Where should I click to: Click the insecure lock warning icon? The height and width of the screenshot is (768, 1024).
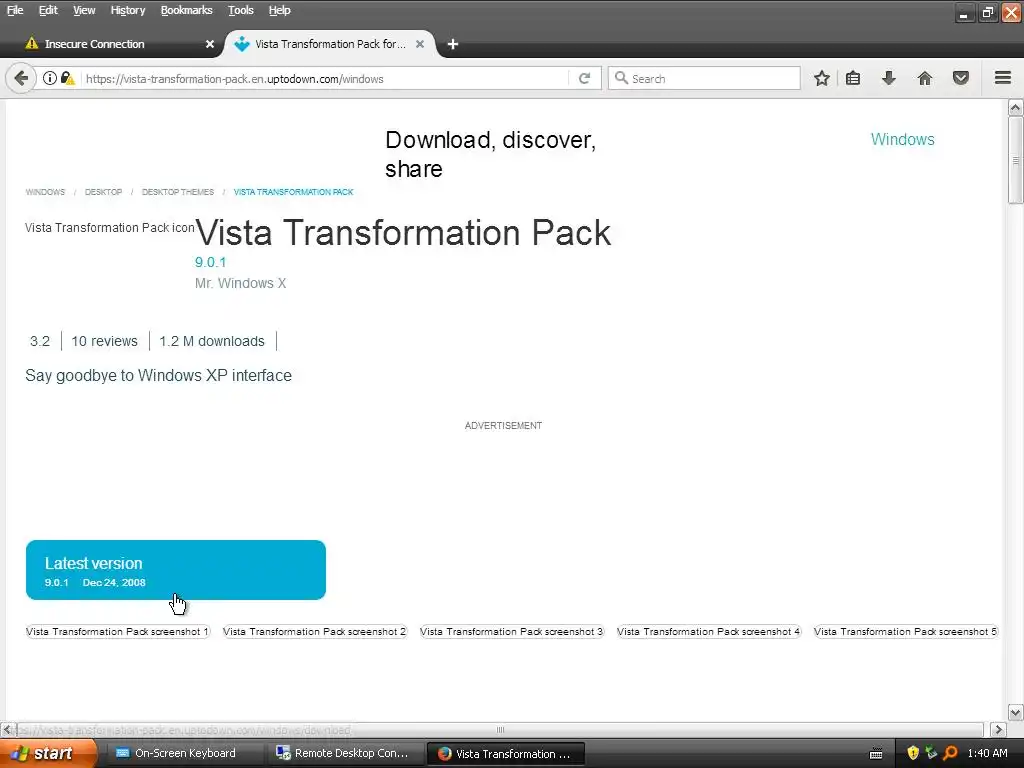67,78
